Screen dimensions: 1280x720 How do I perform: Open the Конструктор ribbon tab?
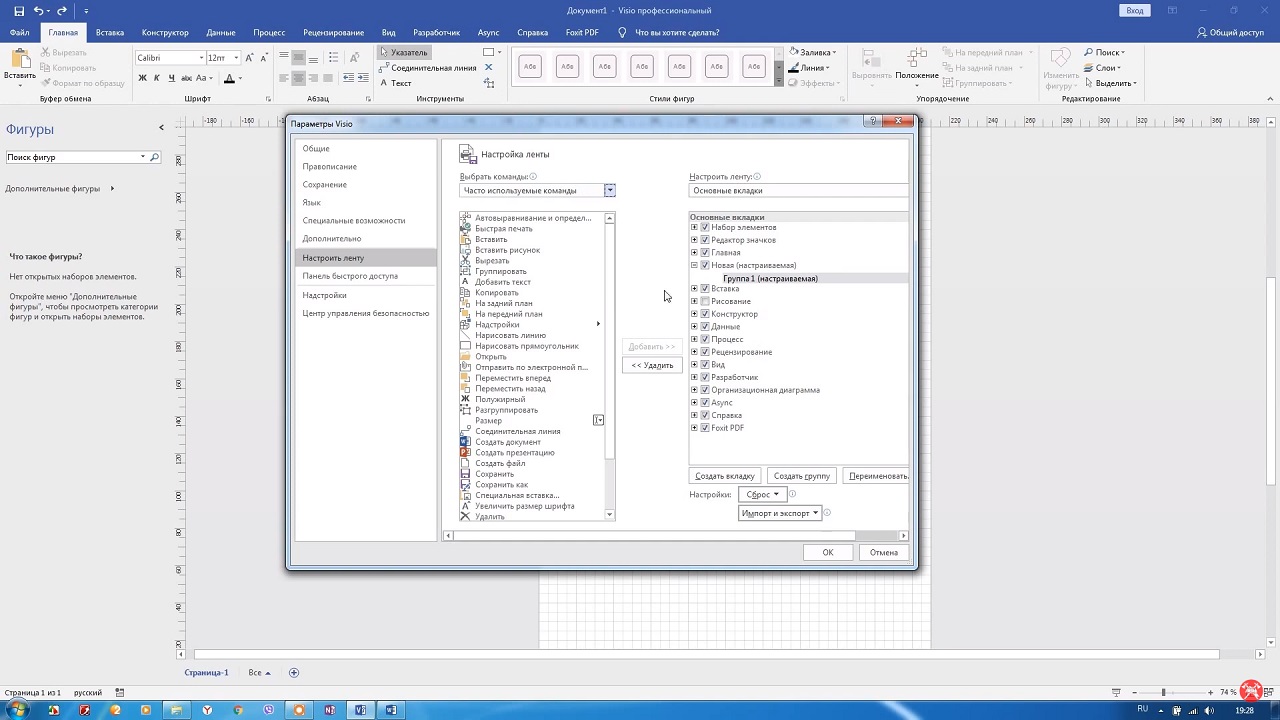pyautogui.click(x=165, y=32)
